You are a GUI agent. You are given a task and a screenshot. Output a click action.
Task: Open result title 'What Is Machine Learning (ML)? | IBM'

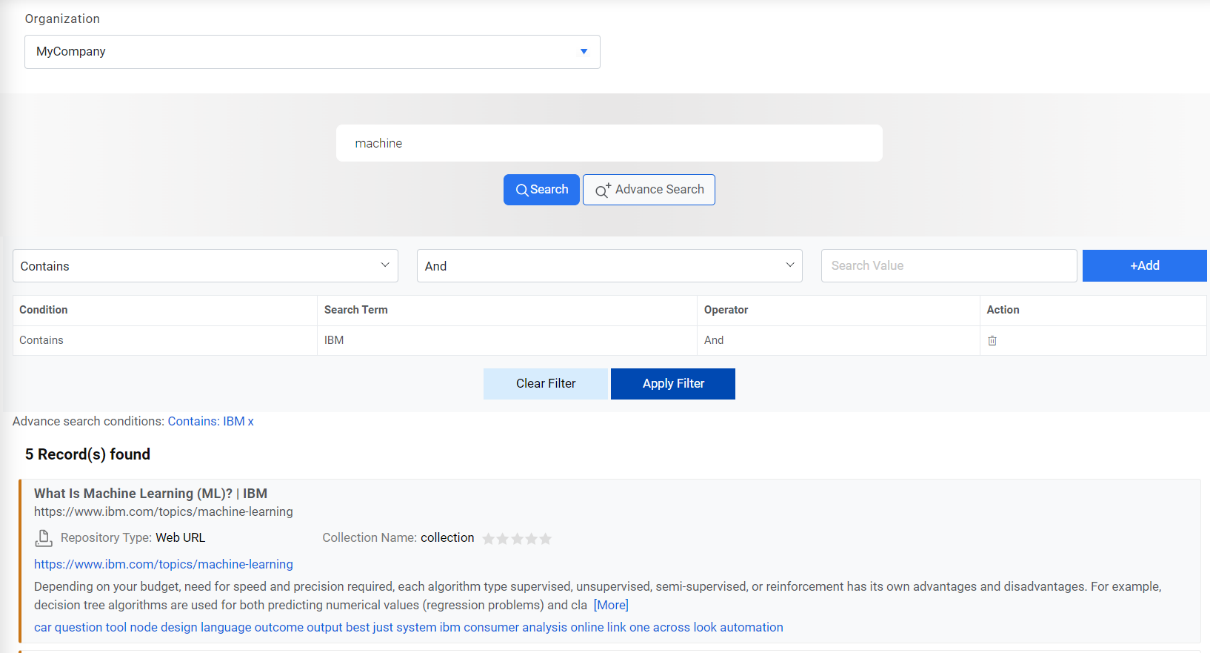click(150, 493)
